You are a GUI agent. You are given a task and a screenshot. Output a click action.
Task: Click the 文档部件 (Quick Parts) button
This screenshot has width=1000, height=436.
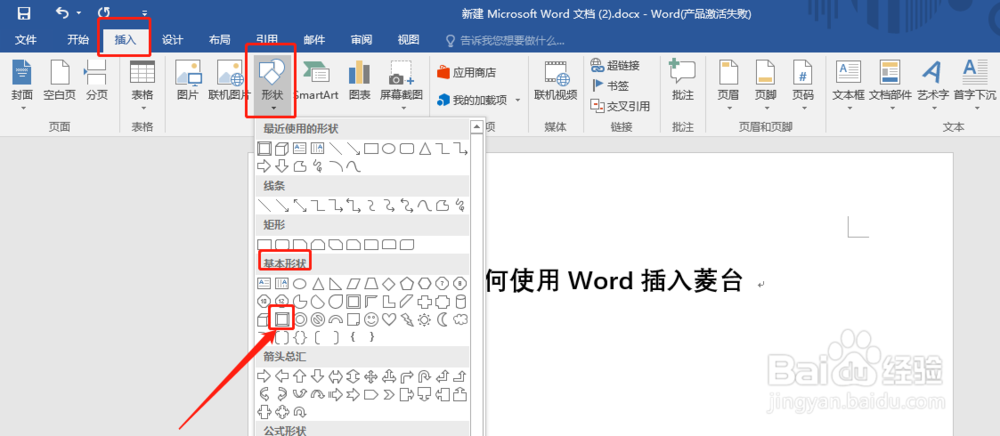[890, 86]
